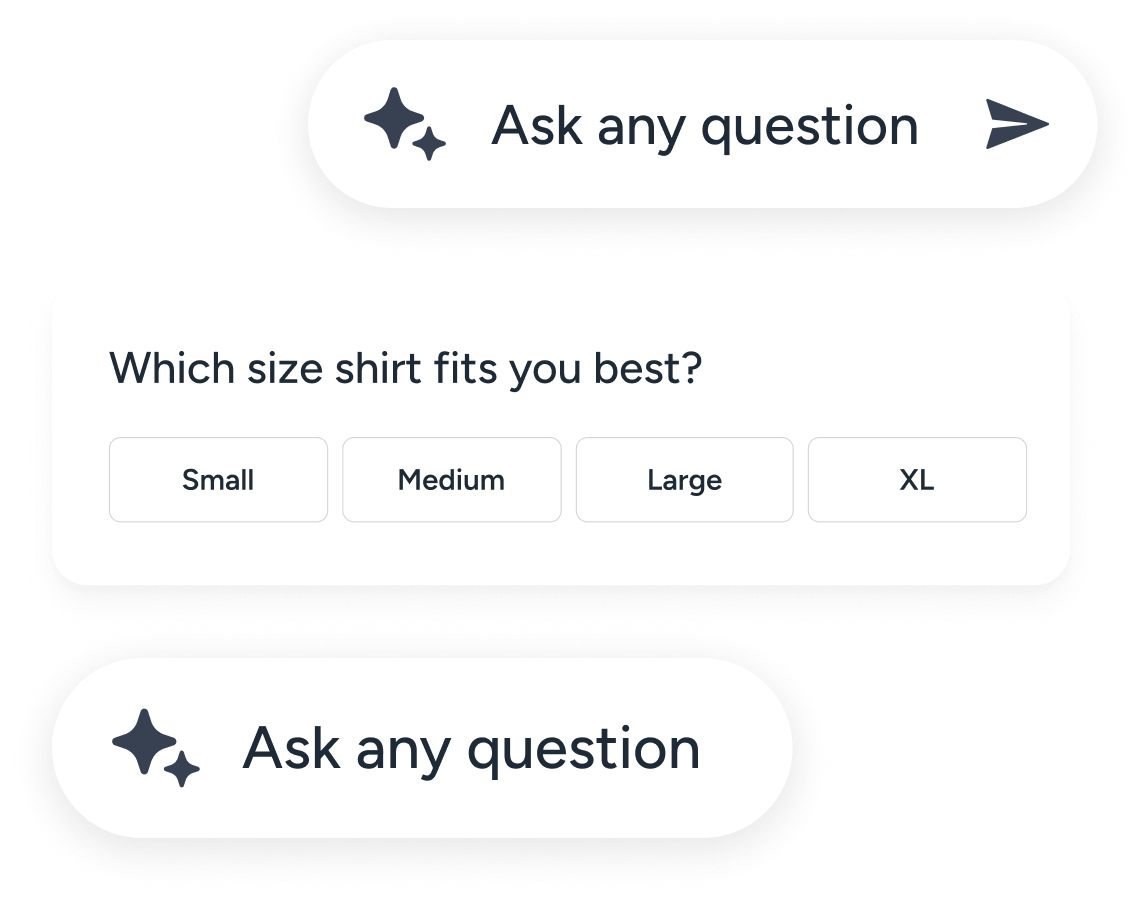Focus the bottom 'Ask any question' text
The width and height of the screenshot is (1136, 899).
(471, 748)
